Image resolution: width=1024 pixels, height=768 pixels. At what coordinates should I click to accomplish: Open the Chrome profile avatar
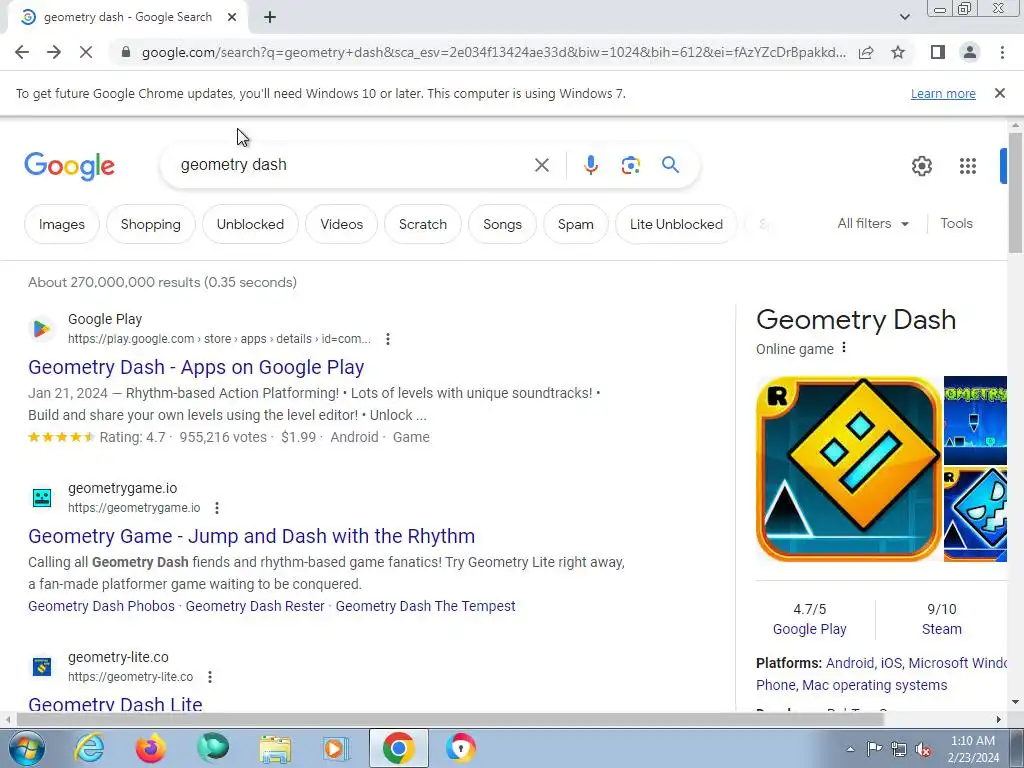pos(970,52)
